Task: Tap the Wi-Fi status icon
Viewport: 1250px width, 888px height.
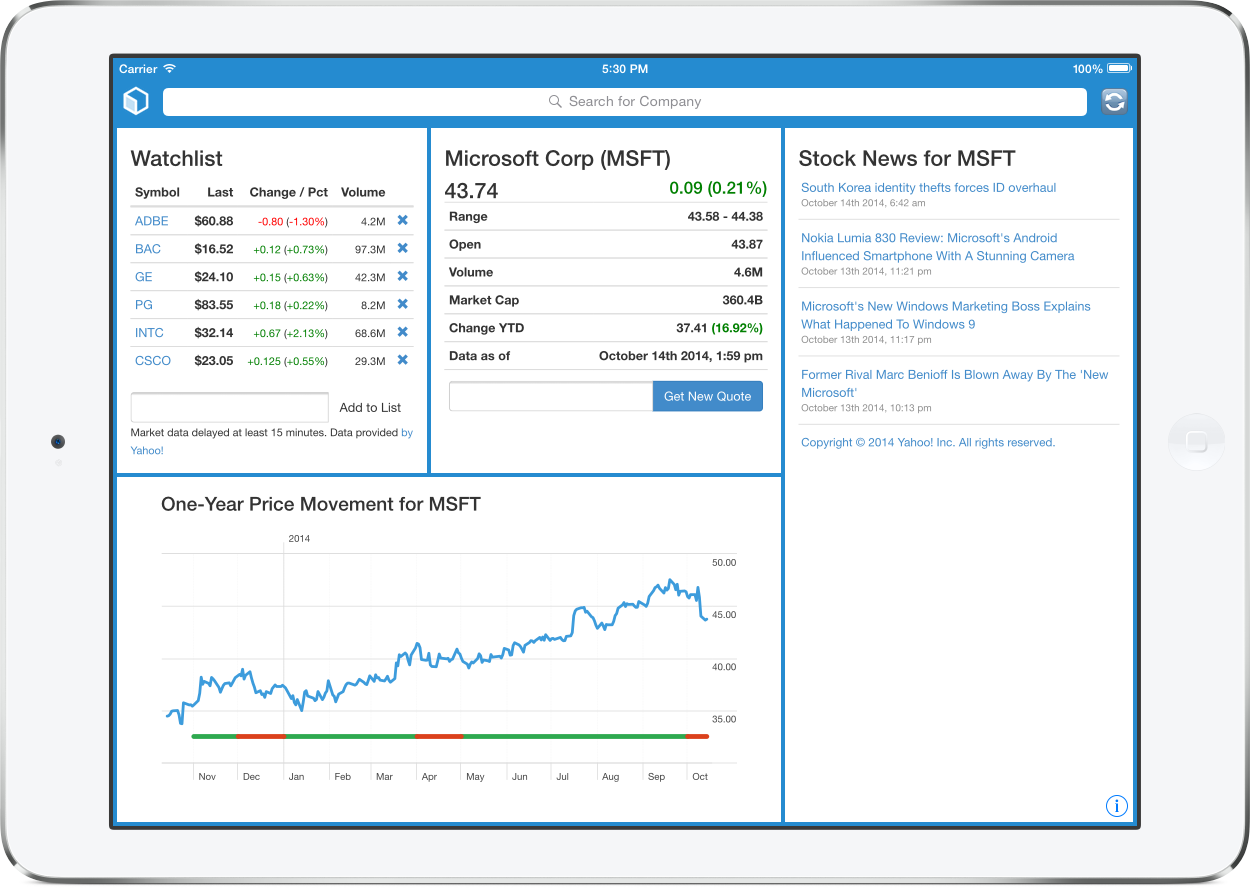Action: 170,69
